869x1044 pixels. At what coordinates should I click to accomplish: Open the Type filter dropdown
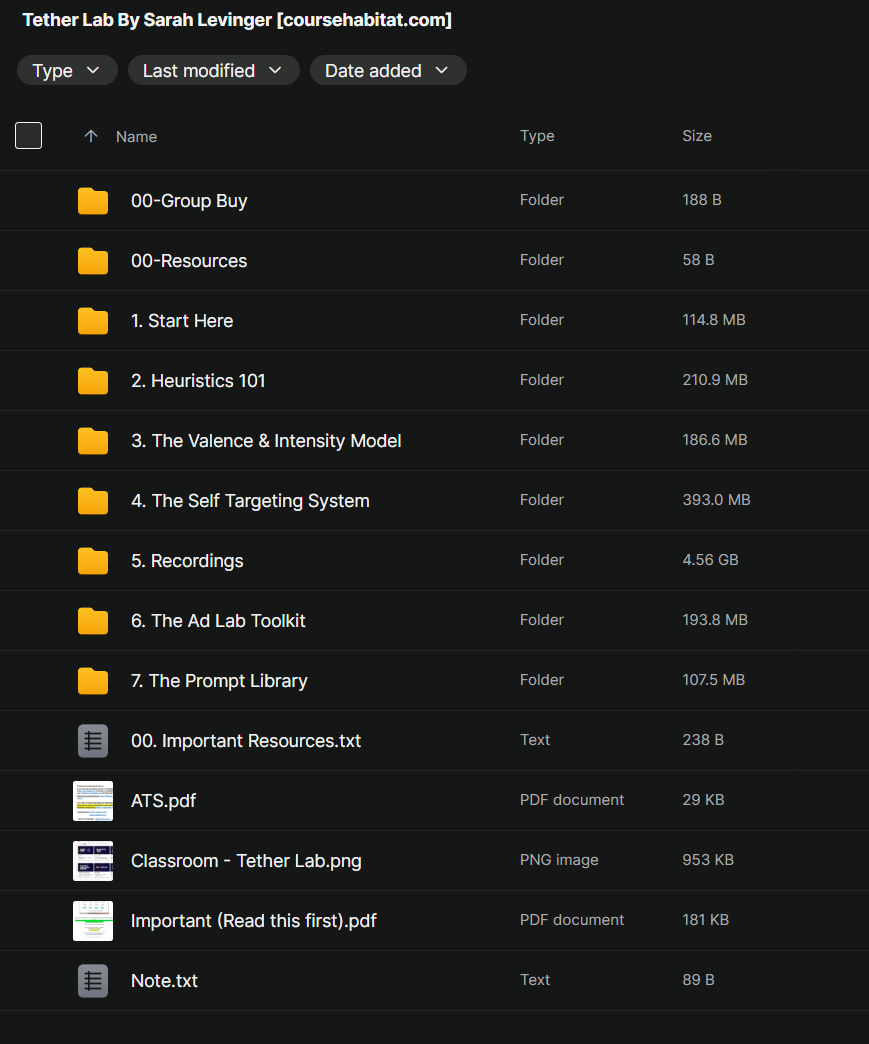67,71
